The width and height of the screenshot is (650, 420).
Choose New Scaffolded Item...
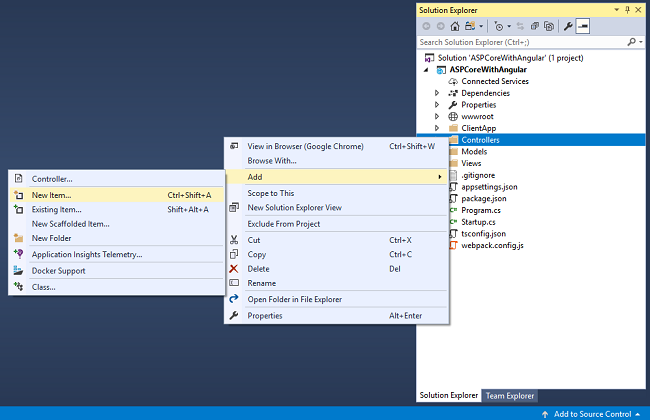[116, 224]
